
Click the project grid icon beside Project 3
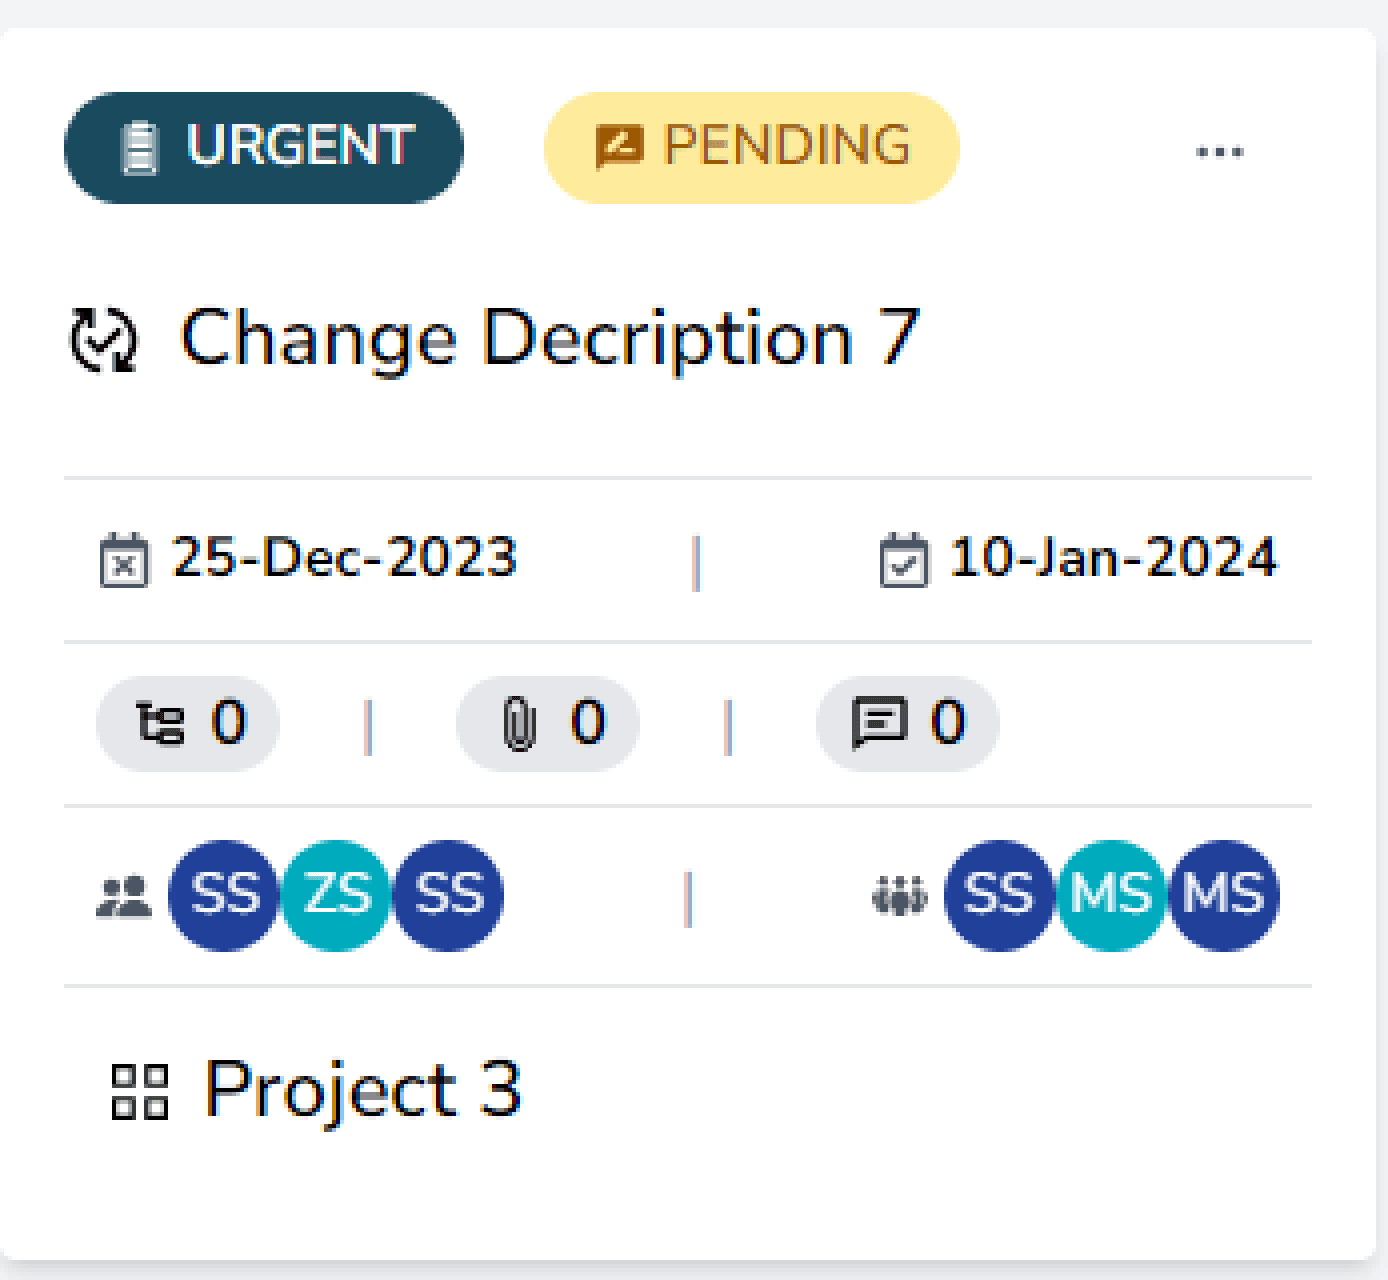[141, 1094]
